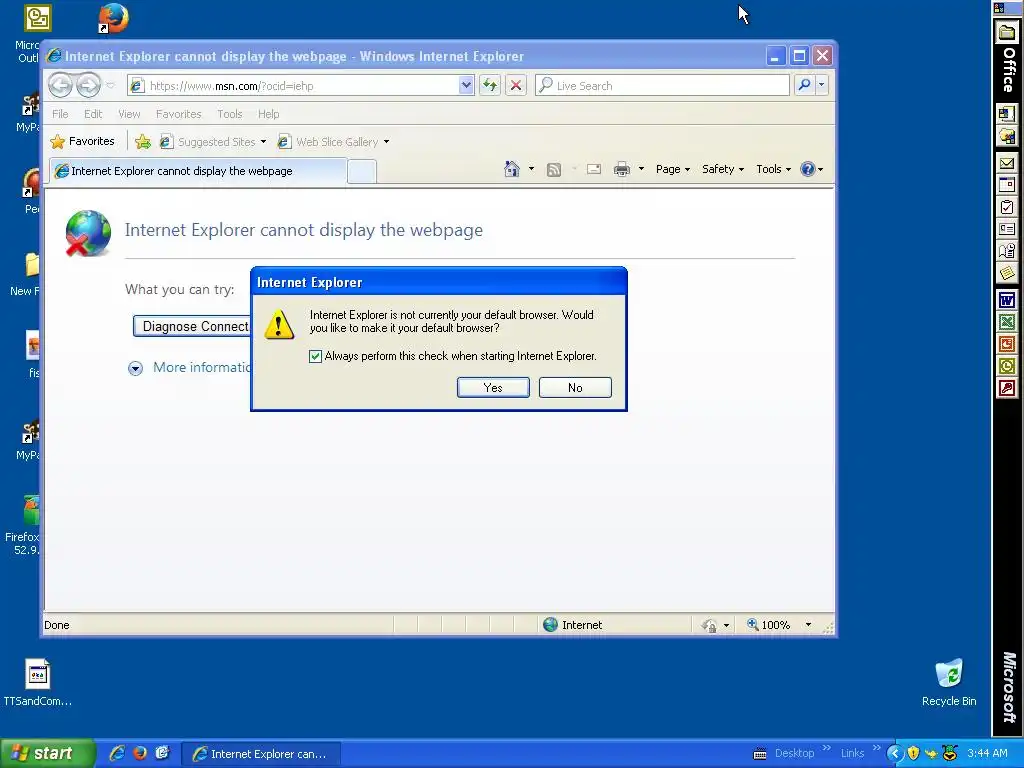This screenshot has height=768, width=1024.
Task: Select 'Internet Explorer cannot display the webpage' tab
Action: pyautogui.click(x=198, y=171)
